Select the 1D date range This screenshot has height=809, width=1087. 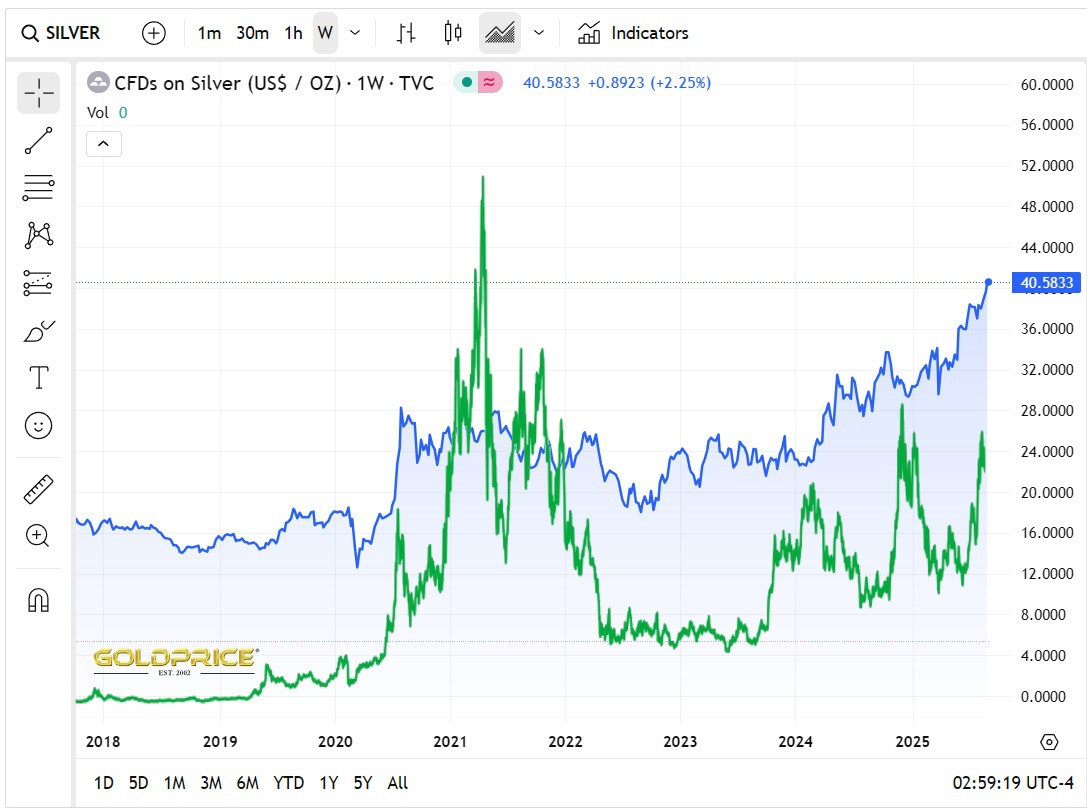coord(103,783)
